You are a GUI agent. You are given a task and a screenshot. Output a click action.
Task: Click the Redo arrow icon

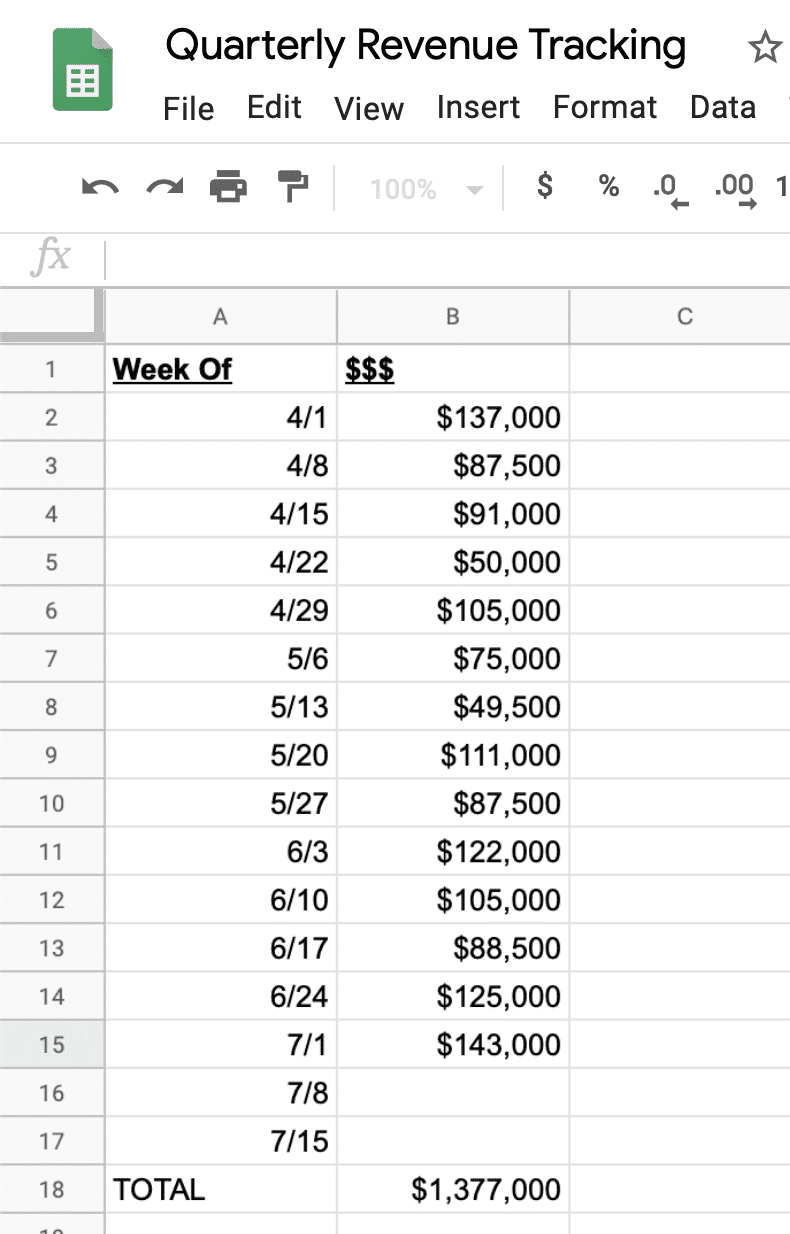pos(165,187)
